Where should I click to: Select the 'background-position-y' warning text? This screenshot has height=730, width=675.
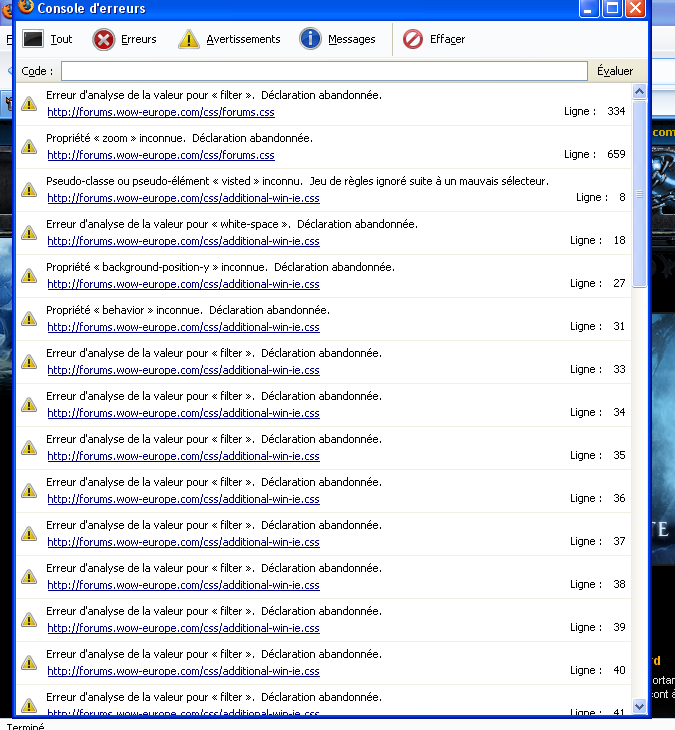tap(220, 267)
